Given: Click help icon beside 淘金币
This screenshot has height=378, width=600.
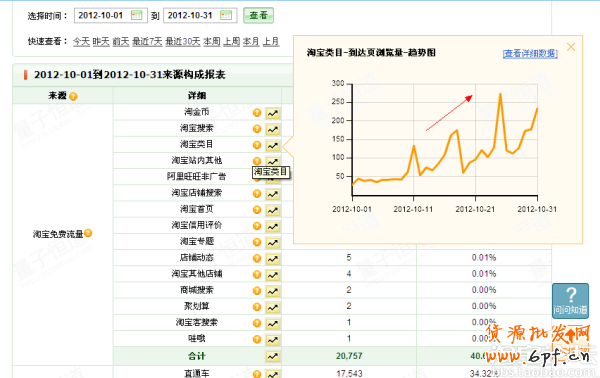Looking at the screenshot, I should click(257, 112).
